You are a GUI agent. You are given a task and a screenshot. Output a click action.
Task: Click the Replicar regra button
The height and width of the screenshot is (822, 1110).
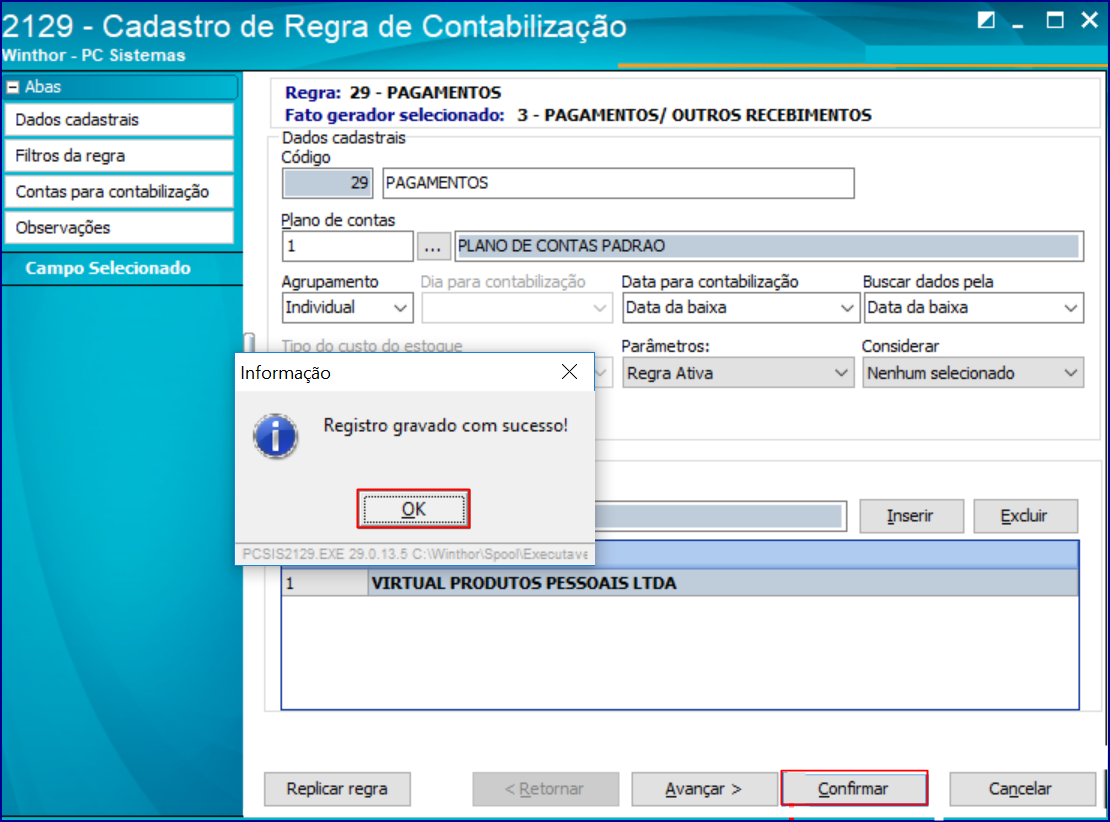click(x=337, y=789)
